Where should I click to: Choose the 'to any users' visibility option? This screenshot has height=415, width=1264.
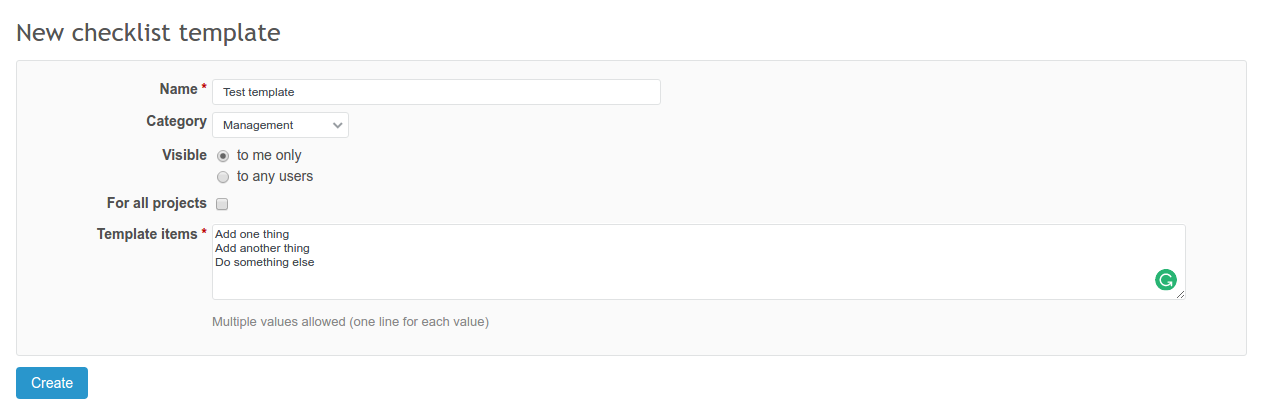[x=223, y=177]
